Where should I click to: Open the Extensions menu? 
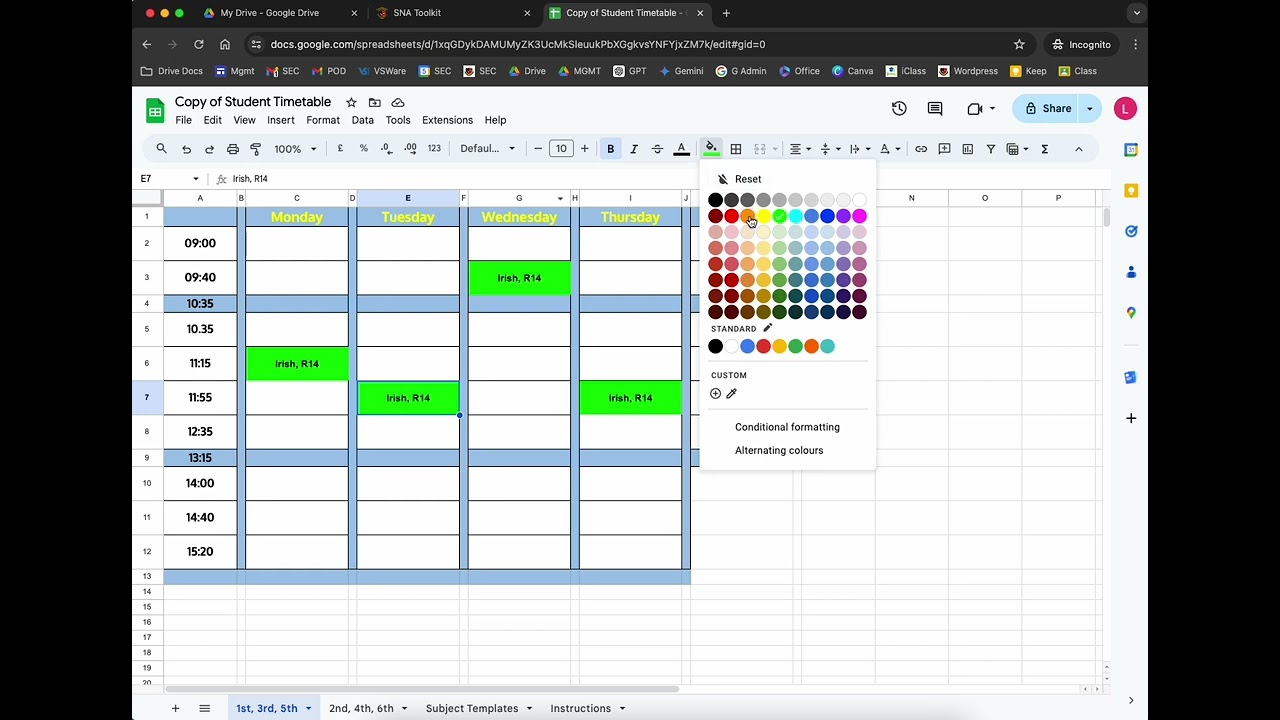447,120
